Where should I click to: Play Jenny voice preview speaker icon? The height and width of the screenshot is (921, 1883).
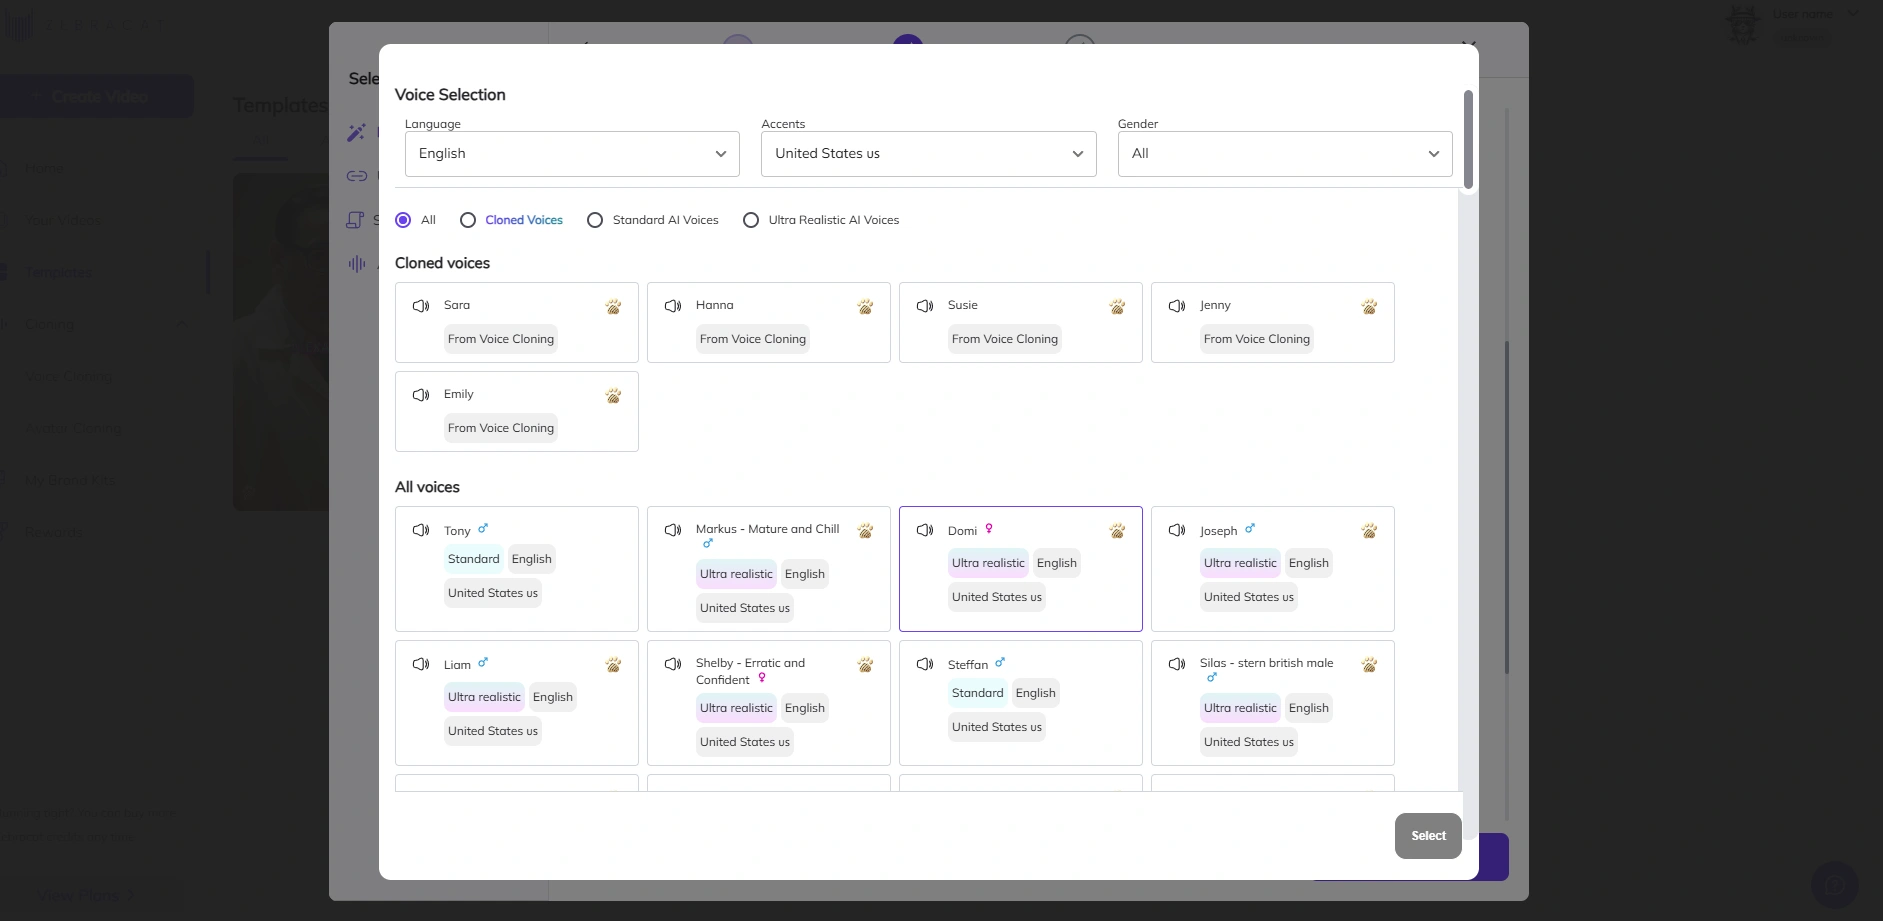pos(1177,306)
